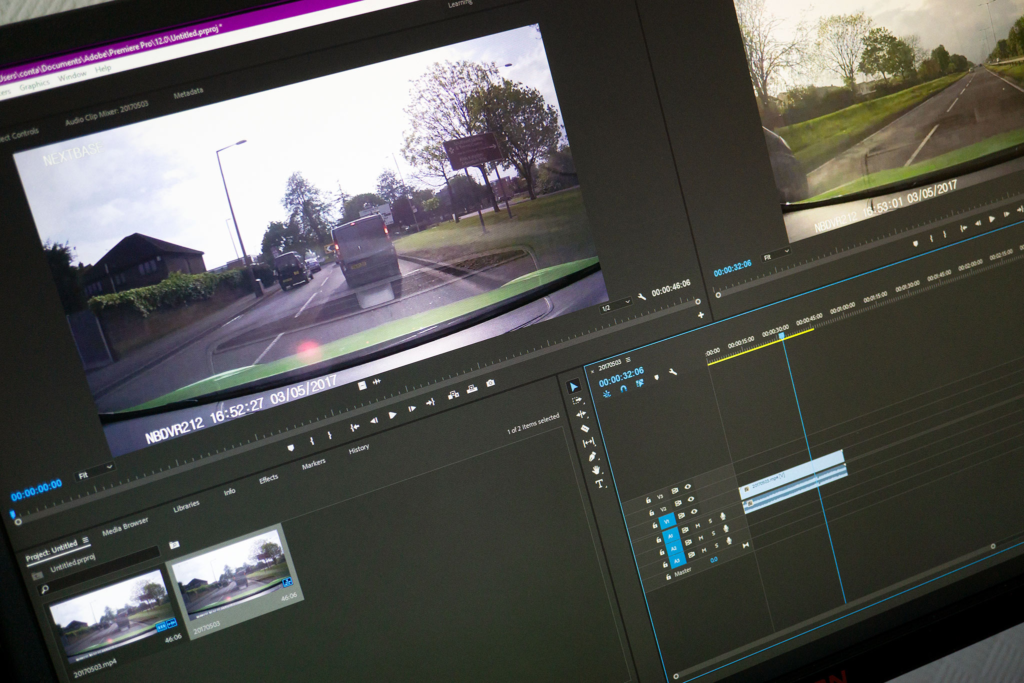Select the Razor tool in the toolbar
Screen dimensions: 1024x683
585,428
